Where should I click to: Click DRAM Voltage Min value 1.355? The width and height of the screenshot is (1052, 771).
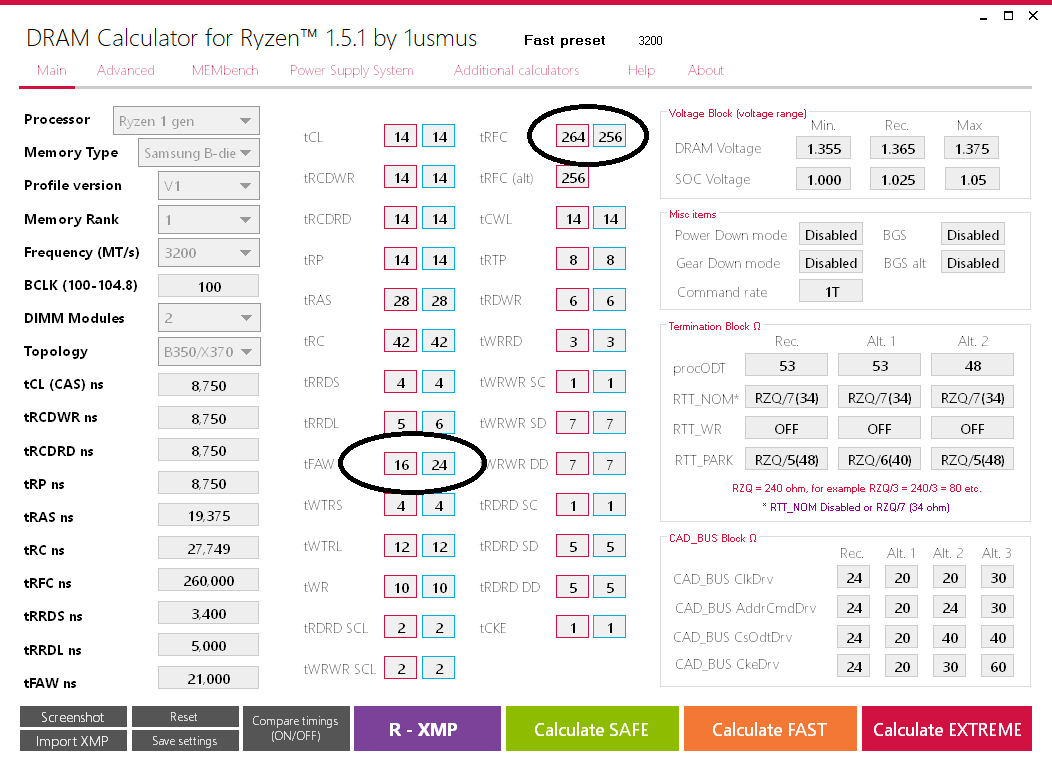[824, 148]
